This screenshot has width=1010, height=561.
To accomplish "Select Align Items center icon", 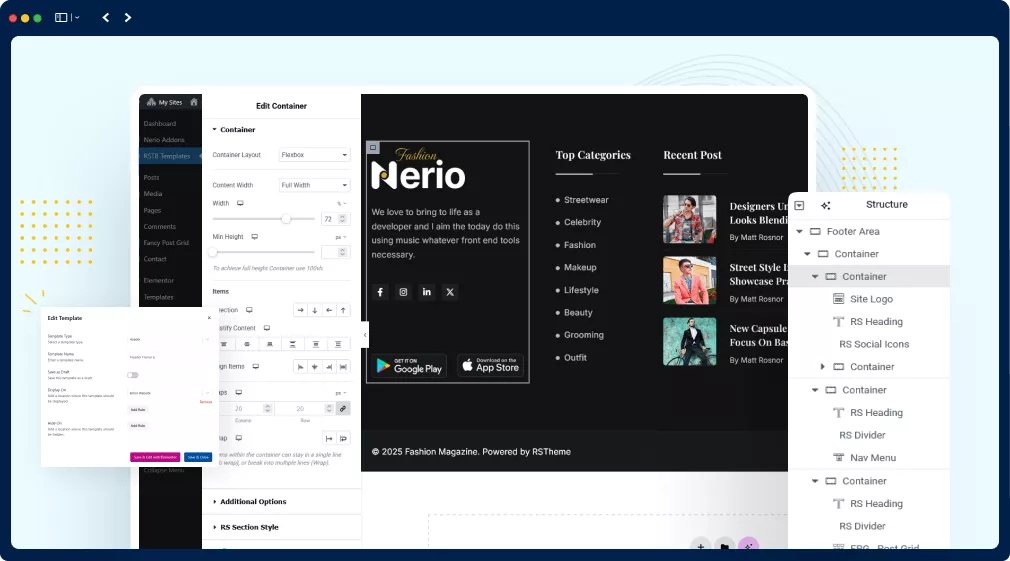I will [314, 366].
